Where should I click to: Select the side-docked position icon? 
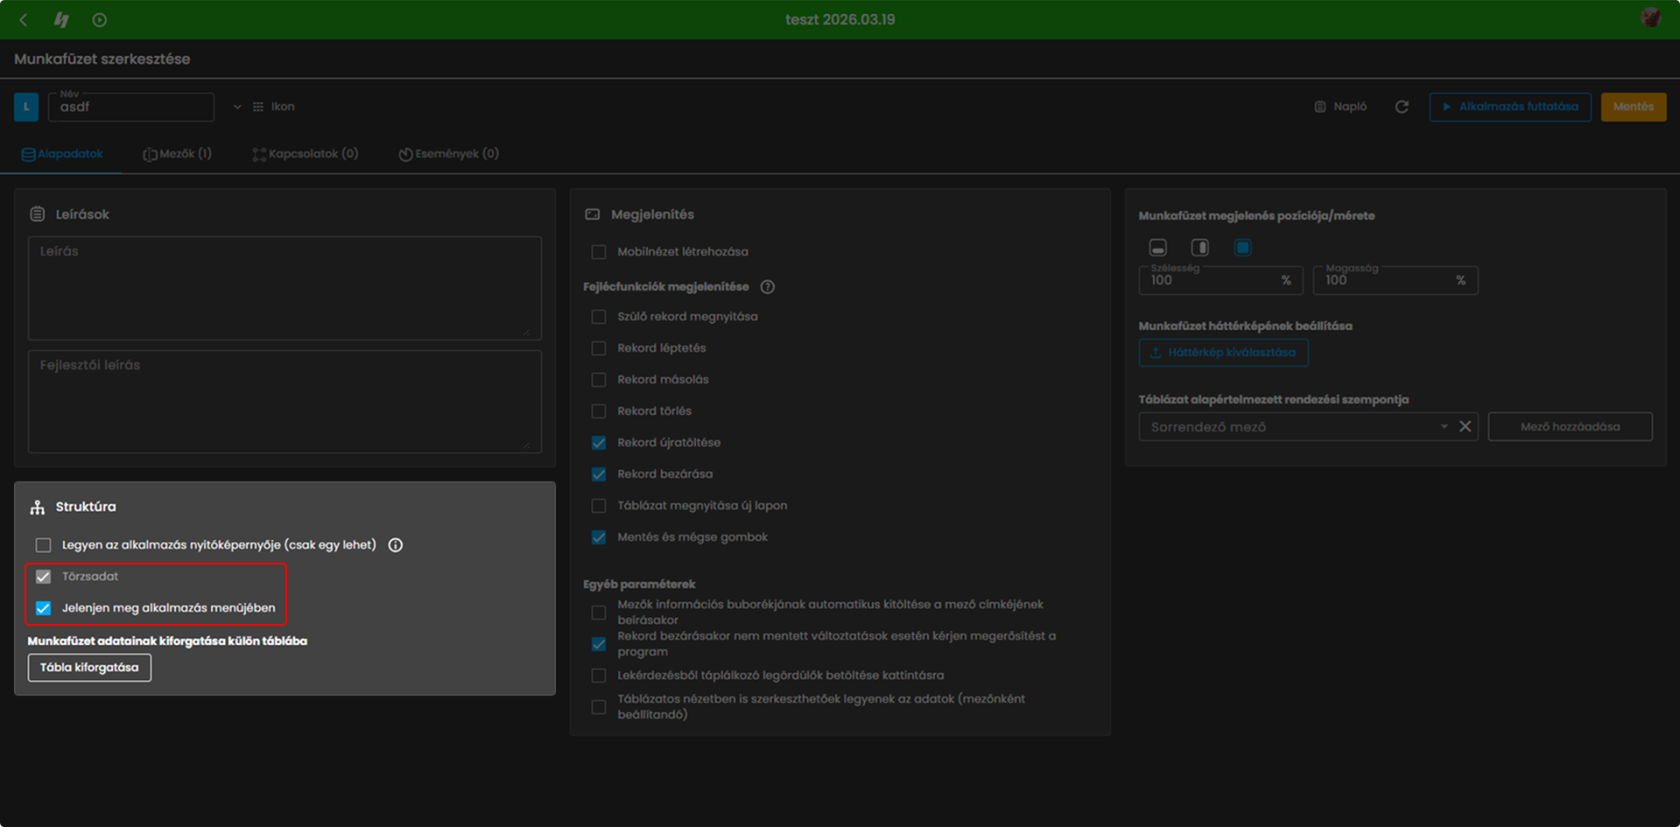coord(1200,247)
